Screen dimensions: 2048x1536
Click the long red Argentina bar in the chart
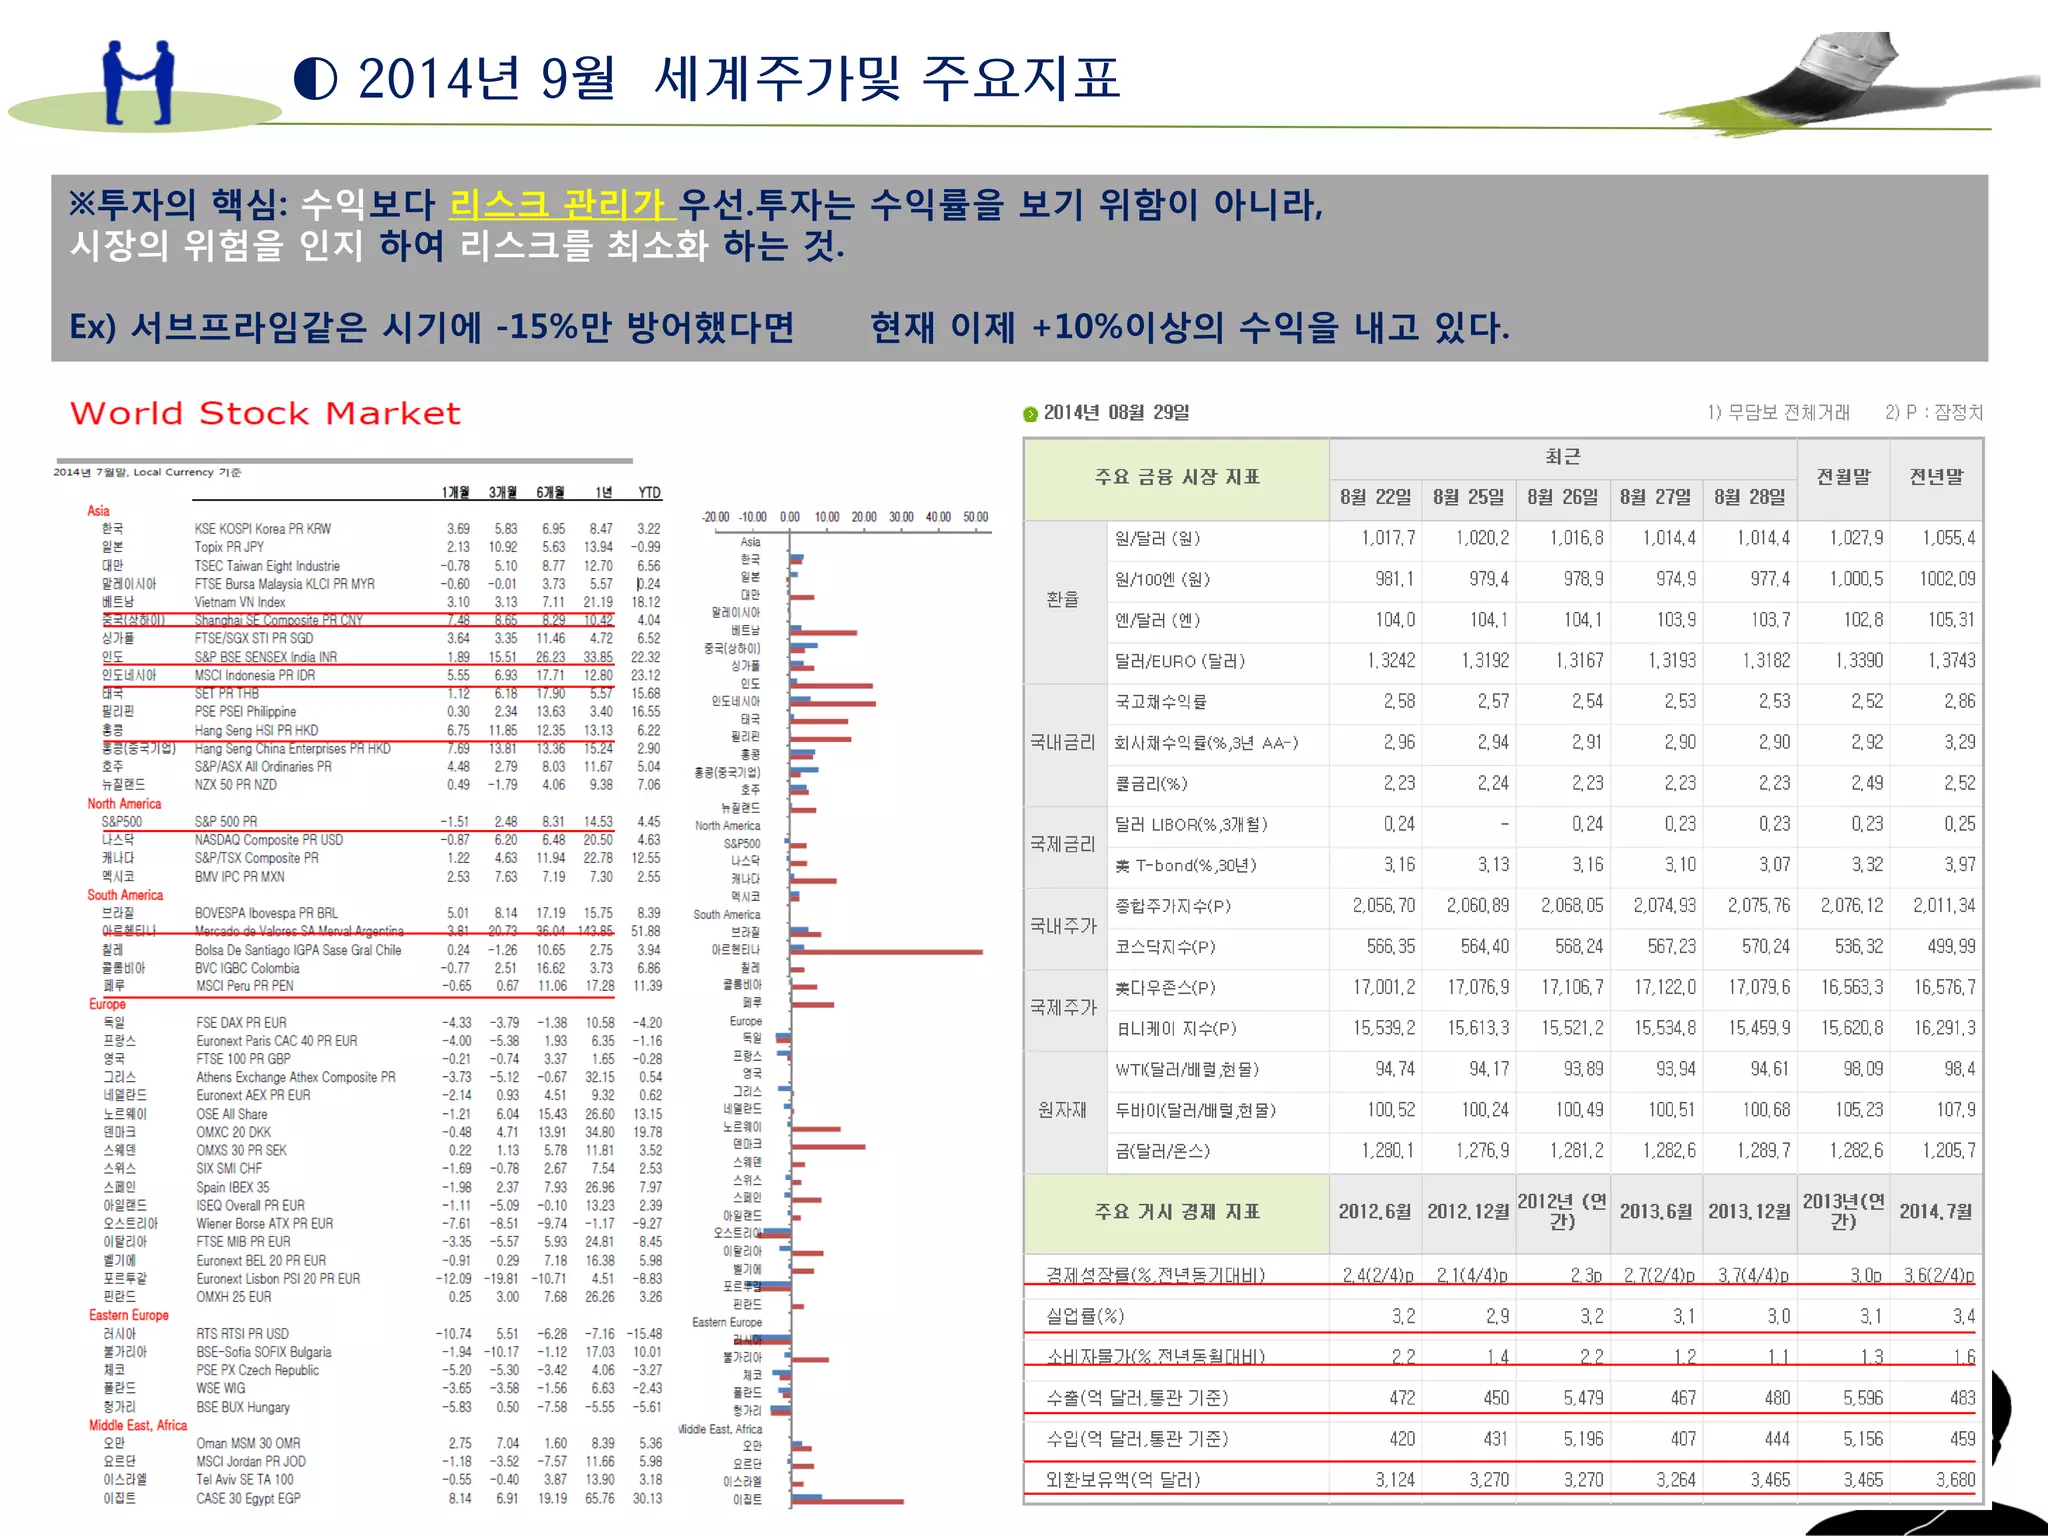pos(886,952)
